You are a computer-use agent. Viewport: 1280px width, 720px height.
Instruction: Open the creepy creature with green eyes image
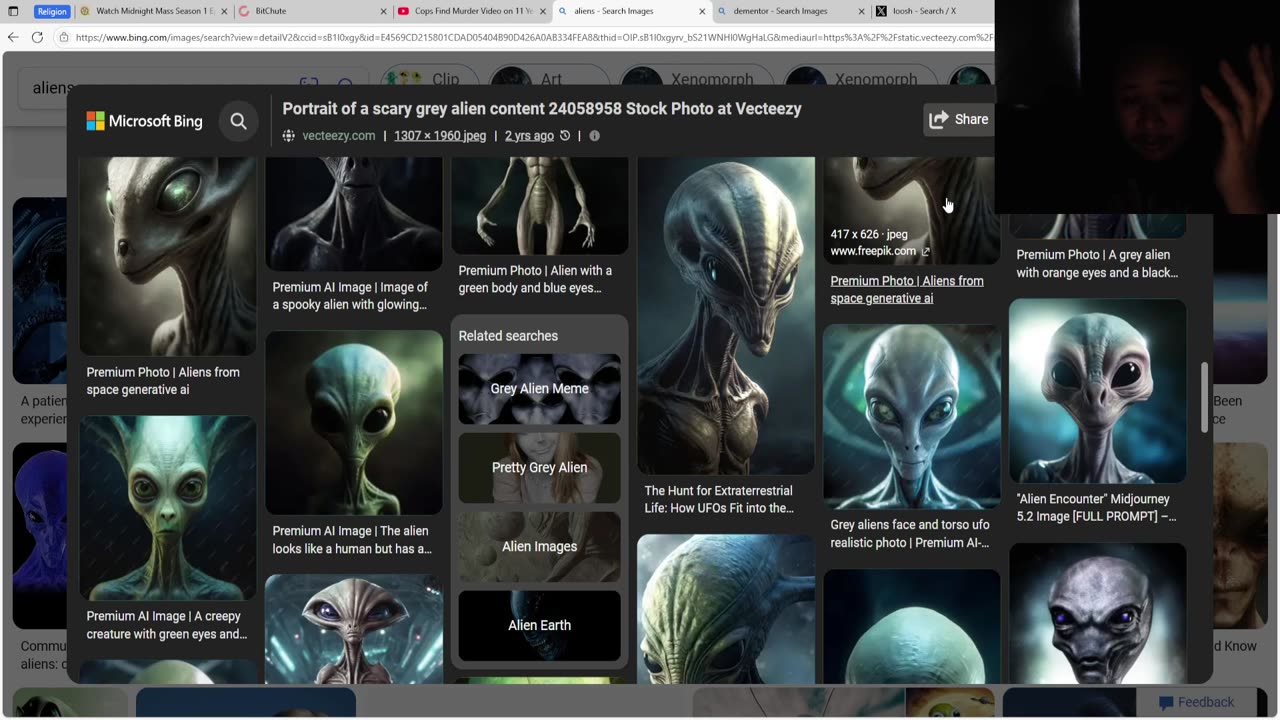click(x=168, y=508)
